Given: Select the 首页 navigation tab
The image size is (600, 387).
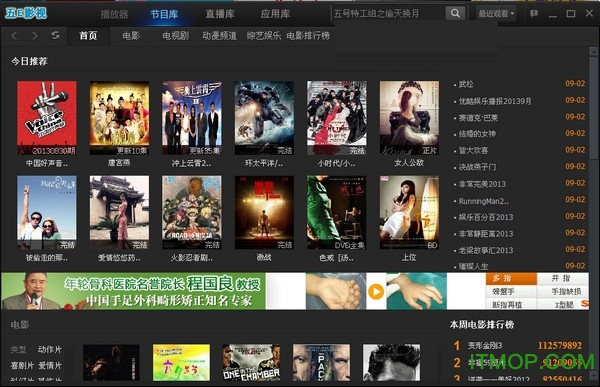Looking at the screenshot, I should 88,36.
